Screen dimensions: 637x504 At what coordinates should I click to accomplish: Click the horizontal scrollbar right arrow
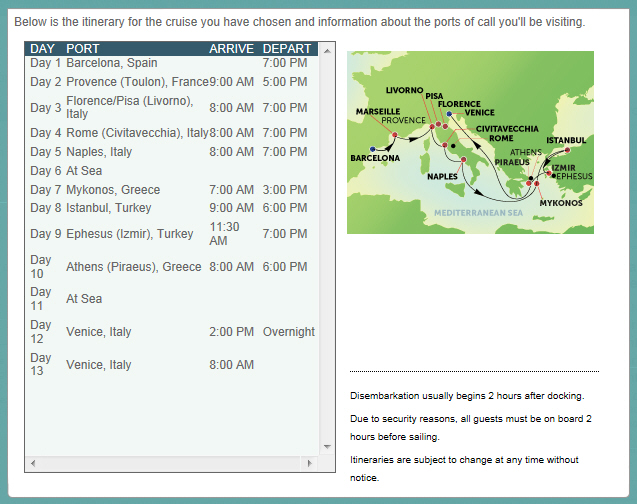pyautogui.click(x=310, y=463)
